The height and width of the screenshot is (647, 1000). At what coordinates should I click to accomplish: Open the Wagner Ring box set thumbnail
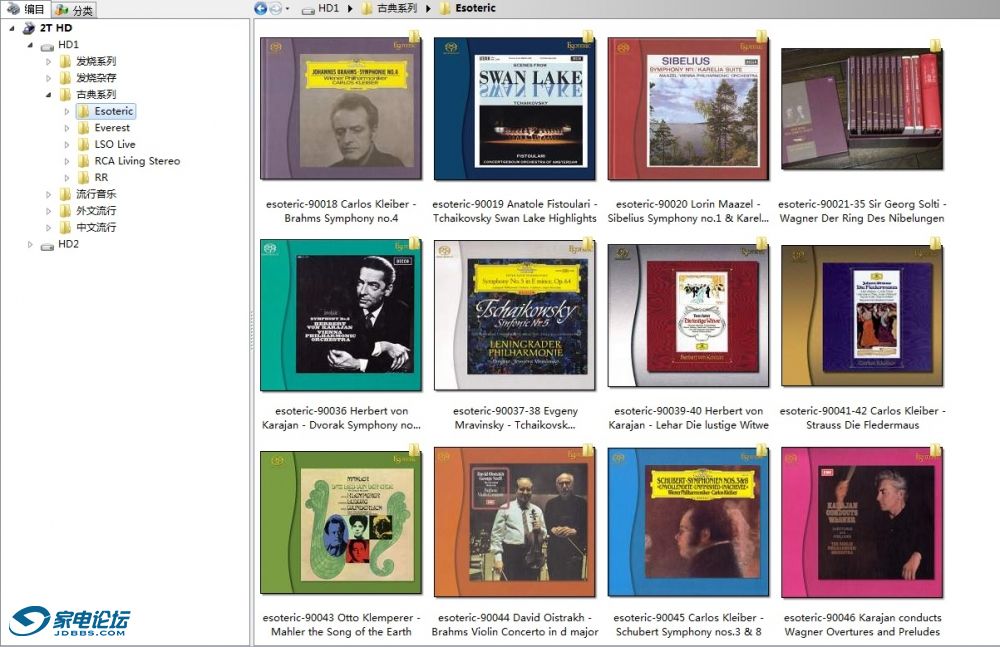862,108
